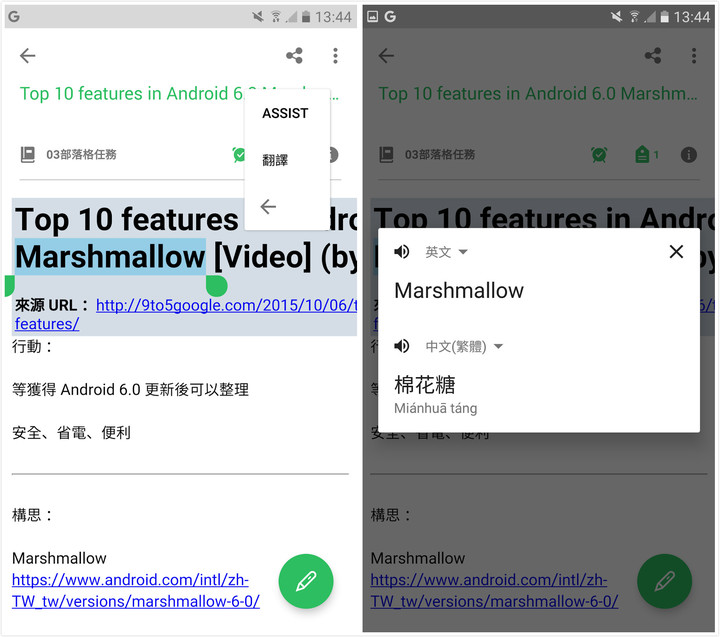Tap notebook icon in right screen
This screenshot has height=637, width=720.
386,154
